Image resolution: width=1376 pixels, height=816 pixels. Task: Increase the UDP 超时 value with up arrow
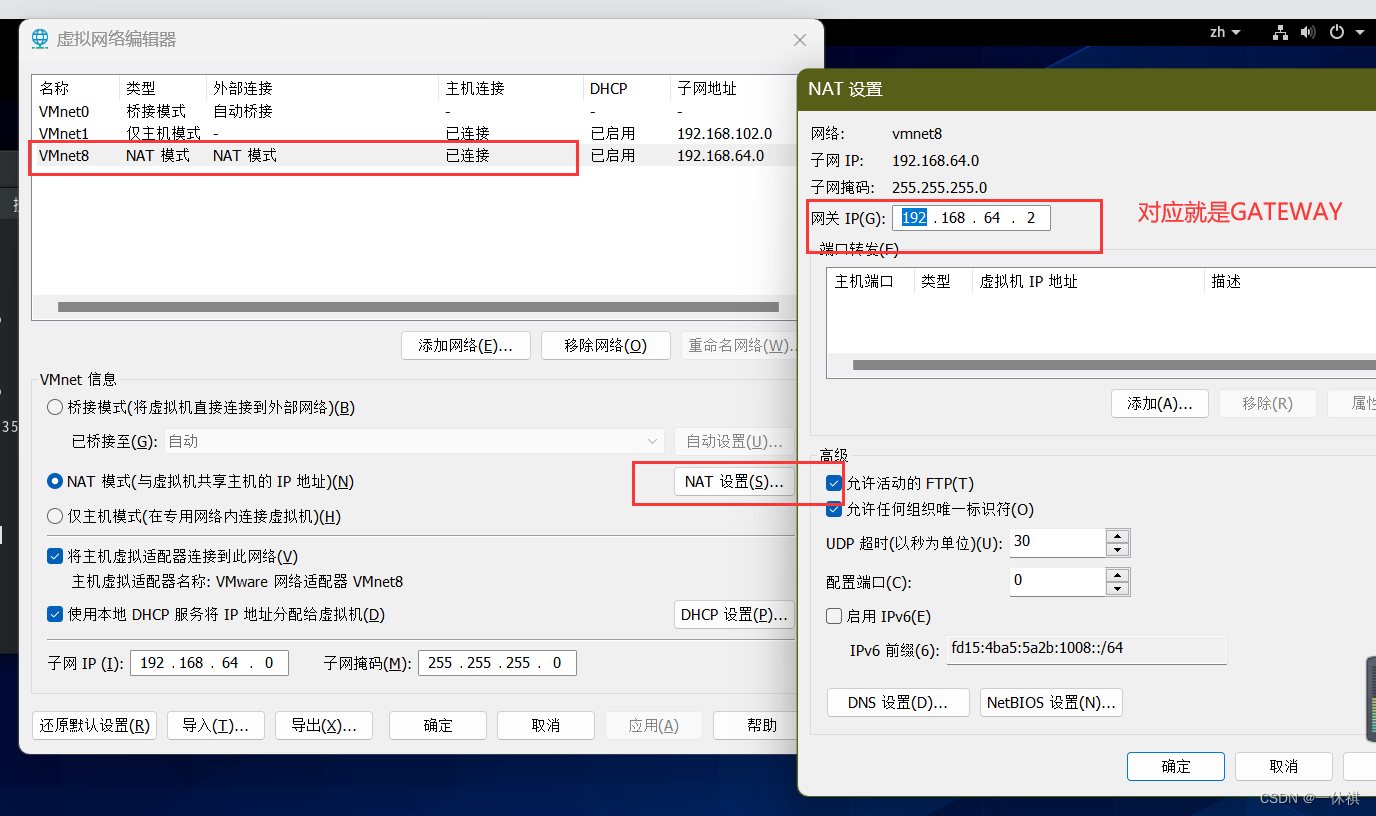point(1118,536)
